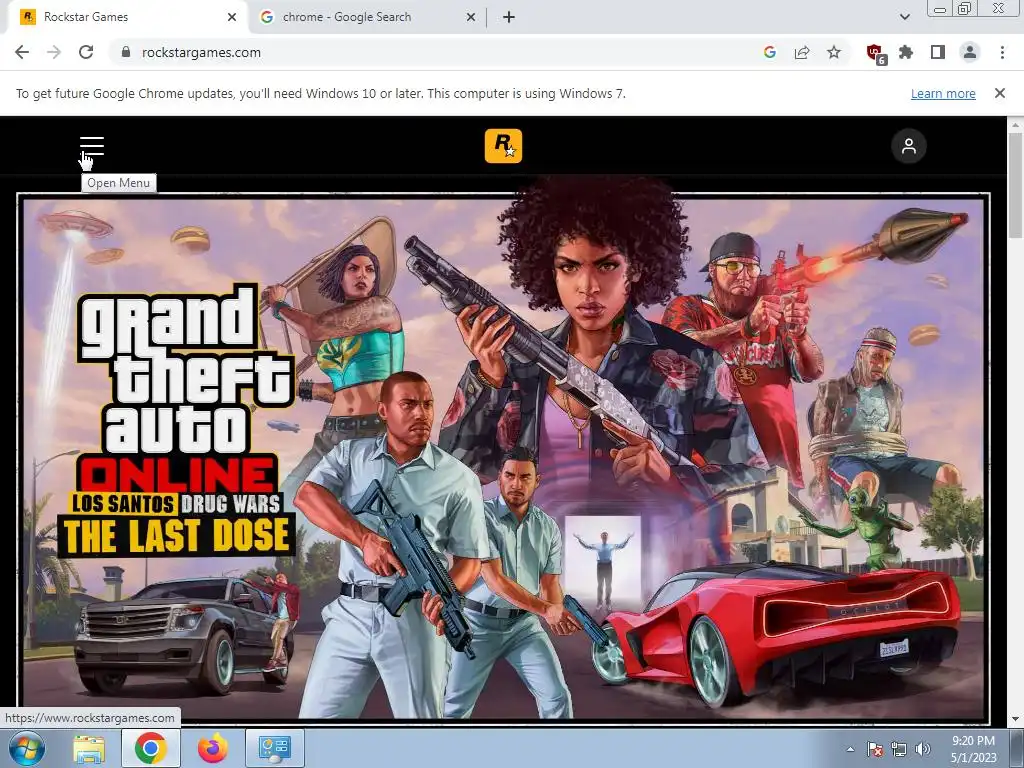
Task: Open the volume speaker icon
Action: [922, 749]
